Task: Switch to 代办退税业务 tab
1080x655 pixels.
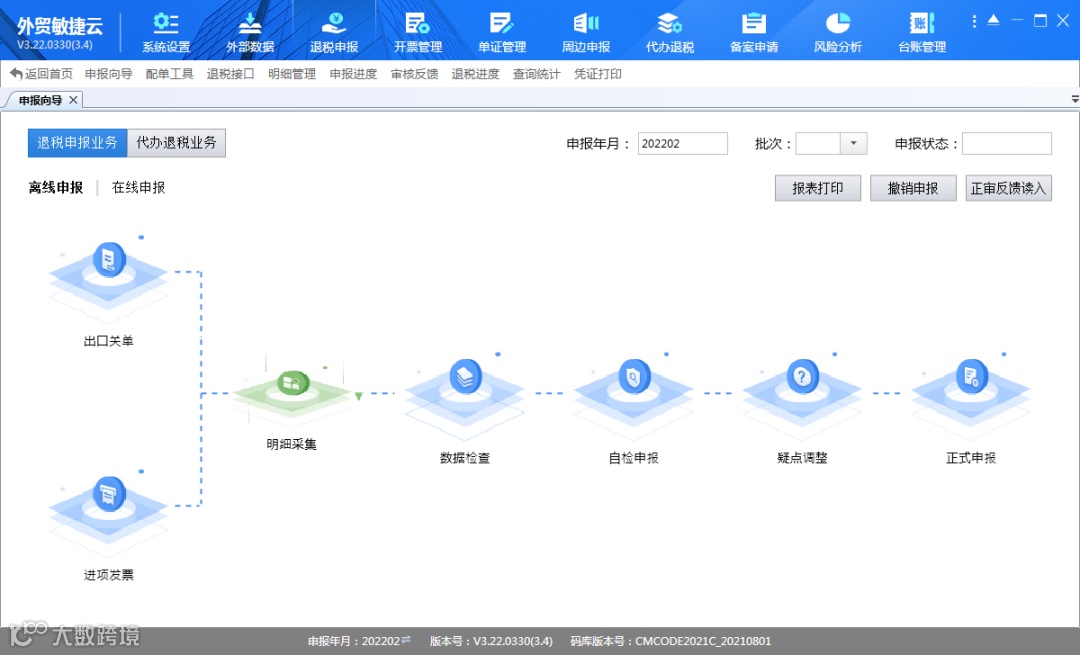Action: 176,143
